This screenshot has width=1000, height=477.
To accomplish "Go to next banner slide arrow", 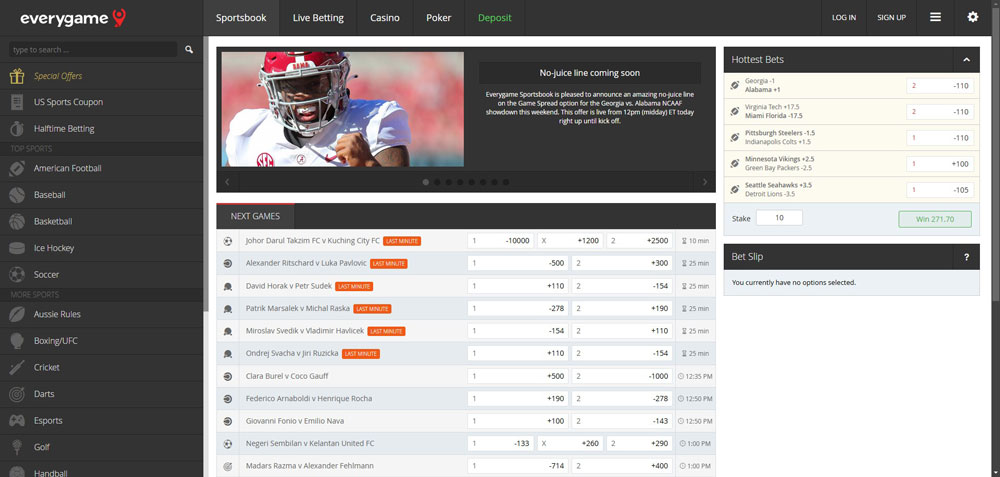I will pyautogui.click(x=705, y=182).
